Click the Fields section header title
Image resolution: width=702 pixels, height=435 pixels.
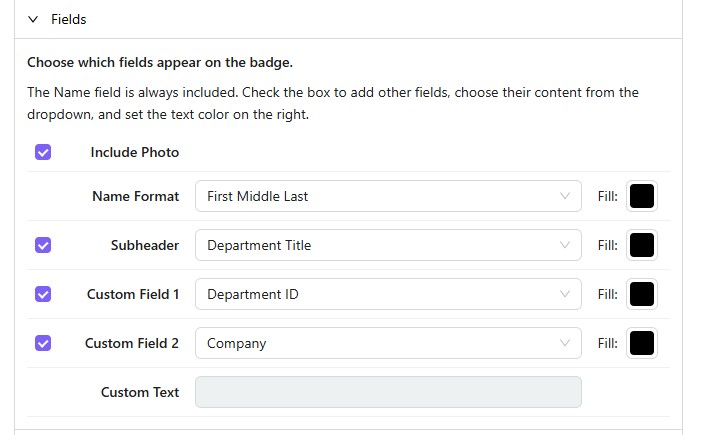pyautogui.click(x=69, y=19)
